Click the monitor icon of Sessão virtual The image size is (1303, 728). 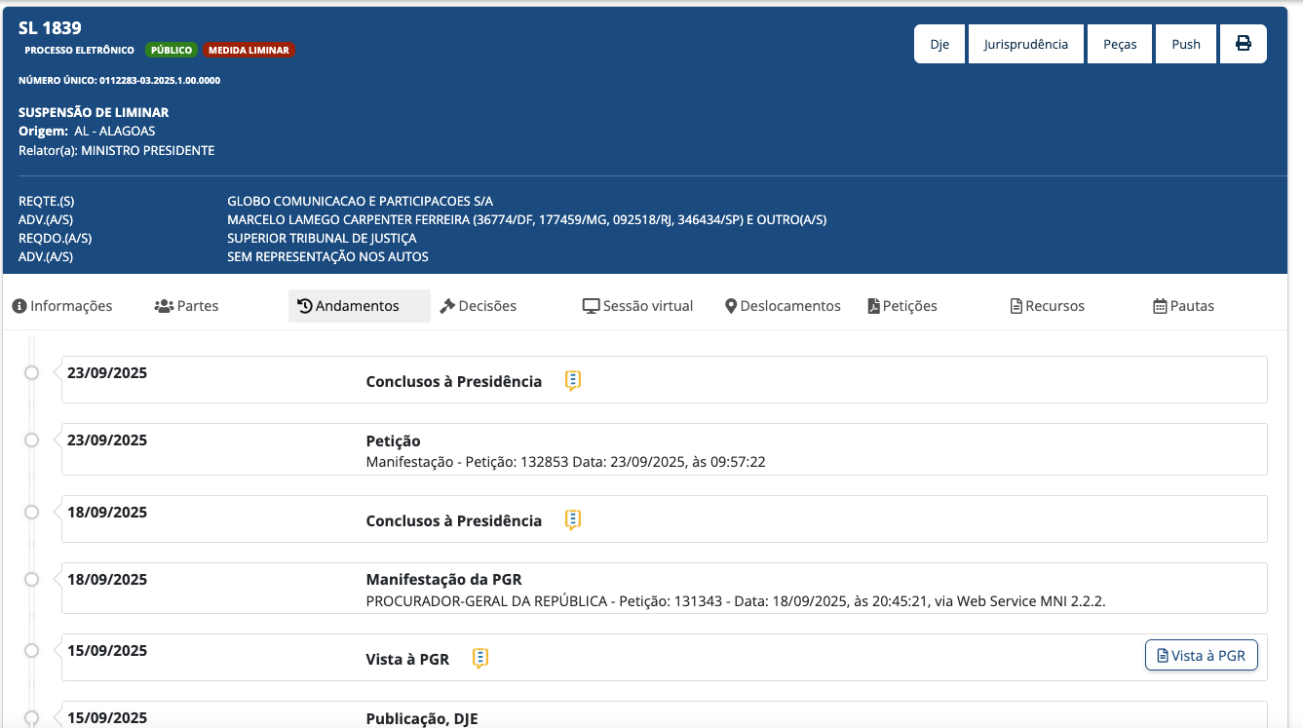pos(591,306)
